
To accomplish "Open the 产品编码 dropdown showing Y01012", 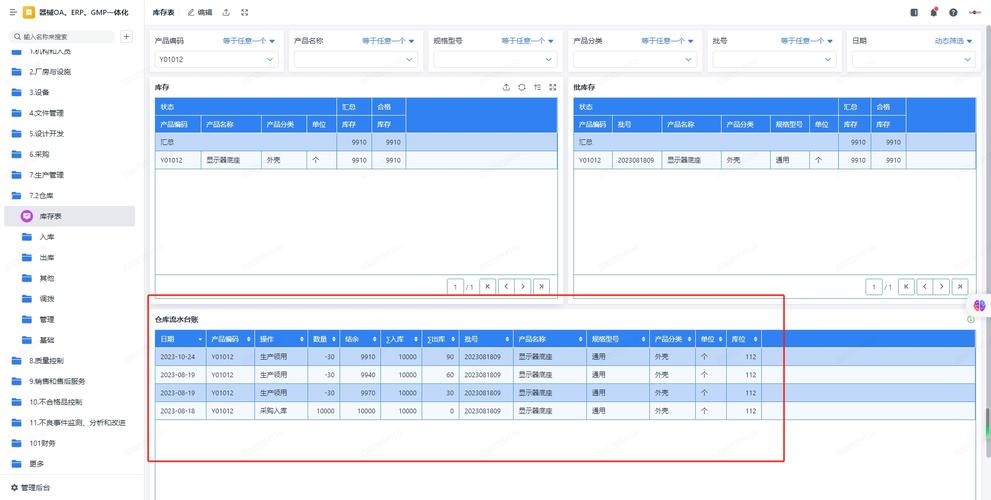I will [x=270, y=59].
